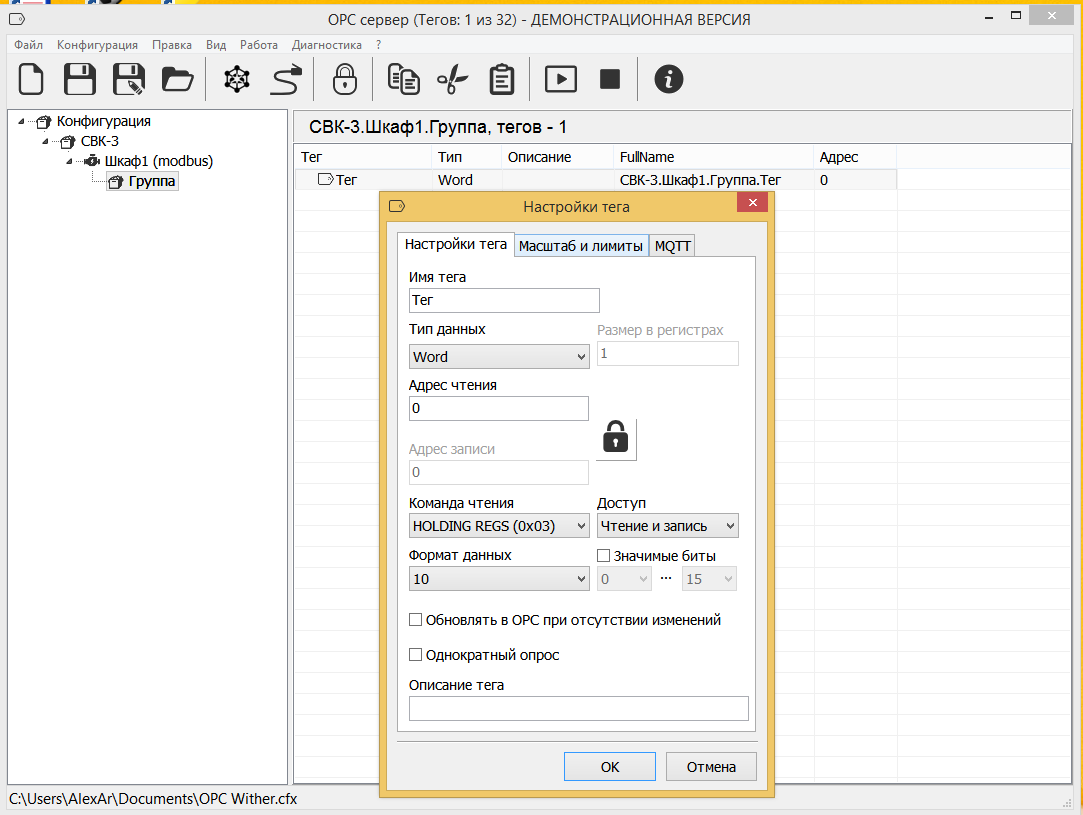The width and height of the screenshot is (1083, 815).
Task: Click Отмена to cancel dialog
Action: [711, 767]
